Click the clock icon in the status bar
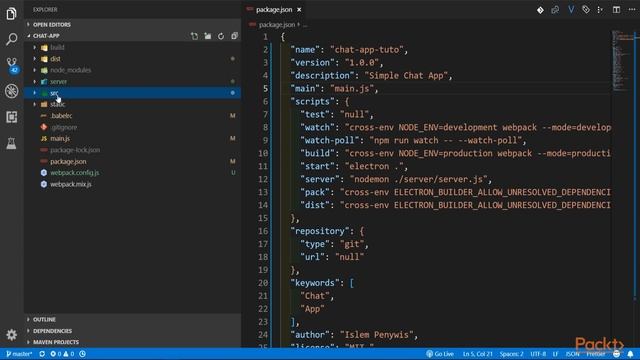The image size is (640, 360). (82, 354)
